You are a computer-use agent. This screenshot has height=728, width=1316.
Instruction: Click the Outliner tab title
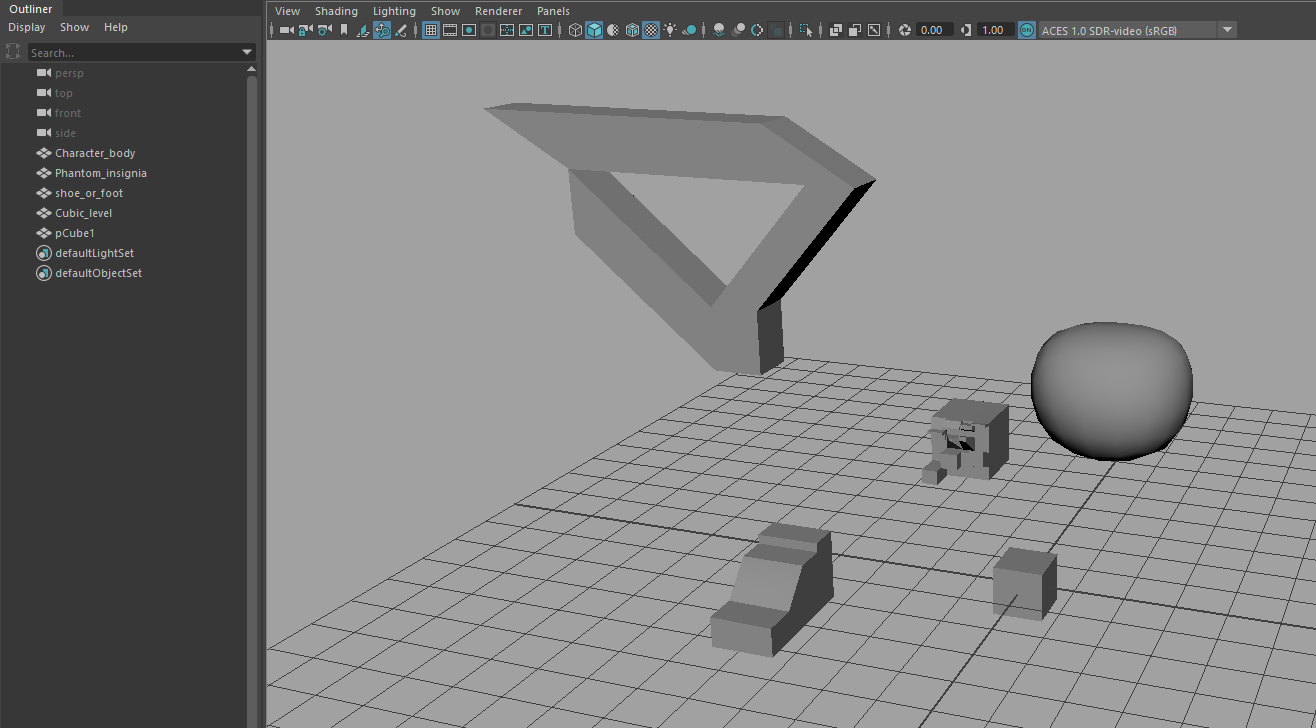pyautogui.click(x=30, y=9)
